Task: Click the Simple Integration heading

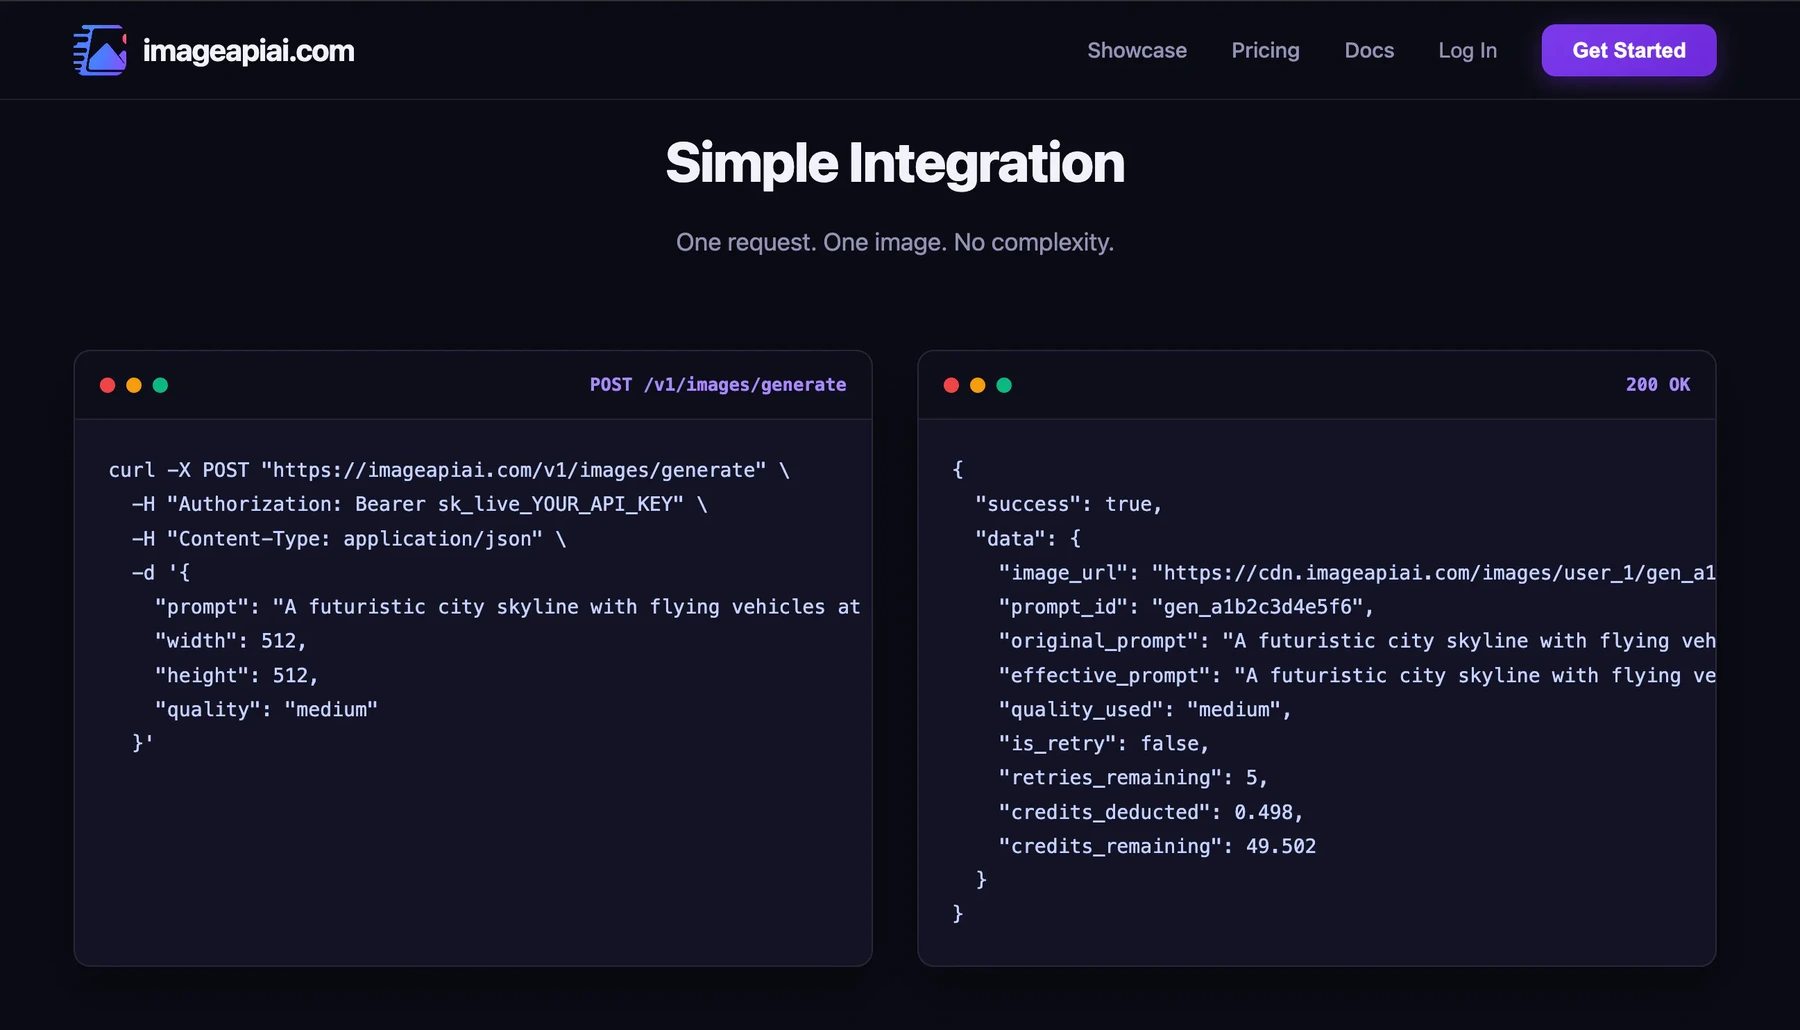Action: 895,163
